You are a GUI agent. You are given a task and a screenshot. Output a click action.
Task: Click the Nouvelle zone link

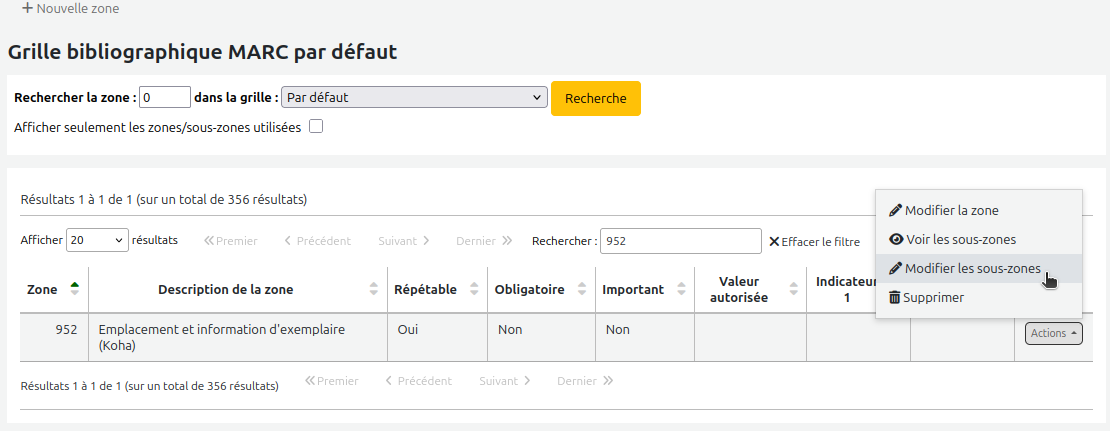(71, 8)
